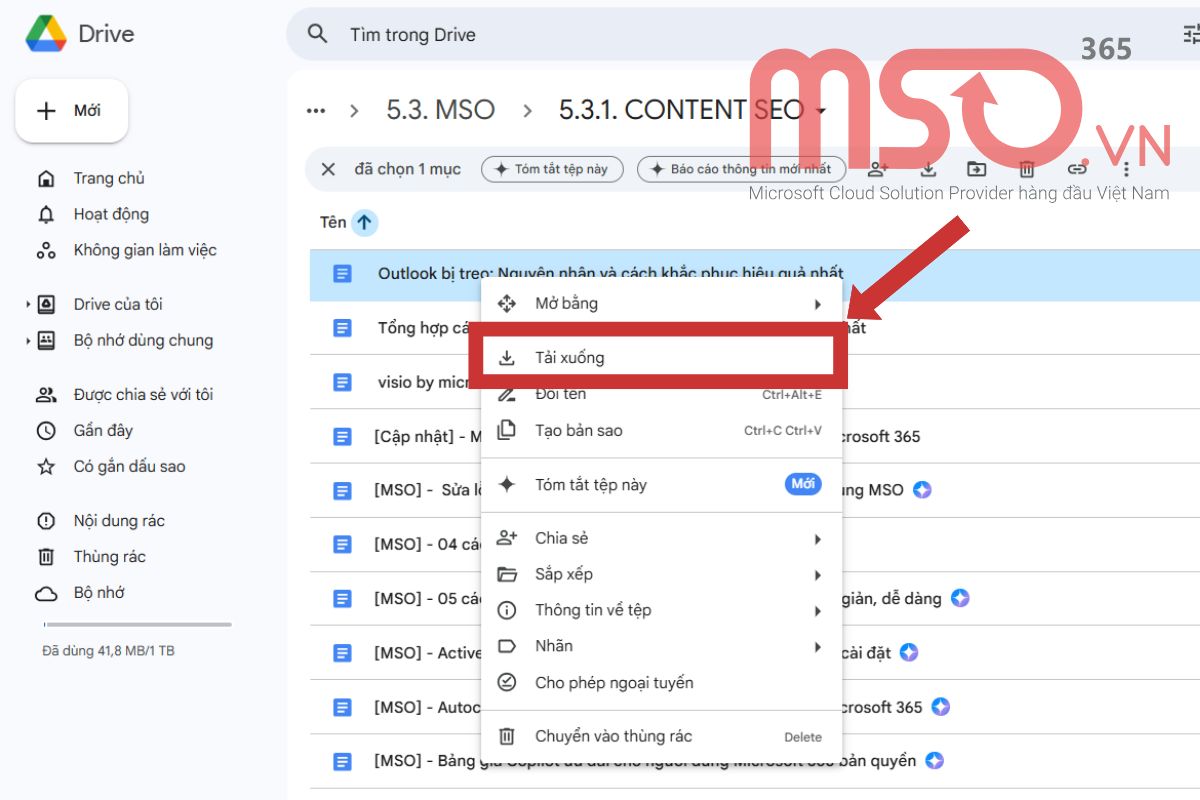This screenshot has width=1200, height=800.
Task: Click Tóm tắt tệp này chip in toolbar
Action: (x=552, y=169)
